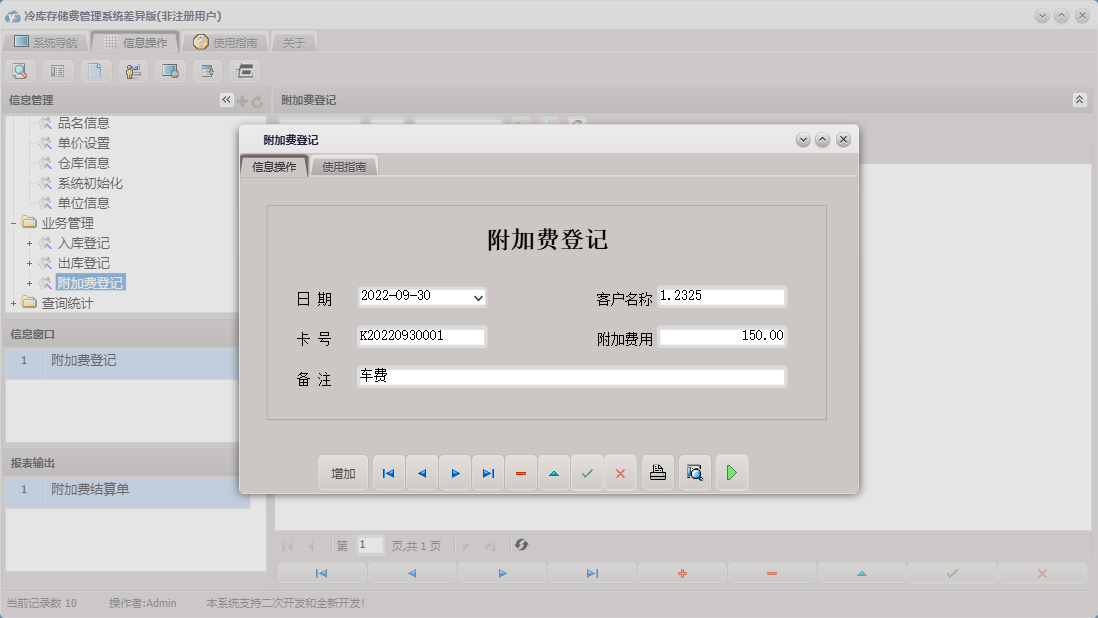The width and height of the screenshot is (1098, 618).
Task: Collapse the 信息管理 panel with the « arrow
Action: point(226,98)
